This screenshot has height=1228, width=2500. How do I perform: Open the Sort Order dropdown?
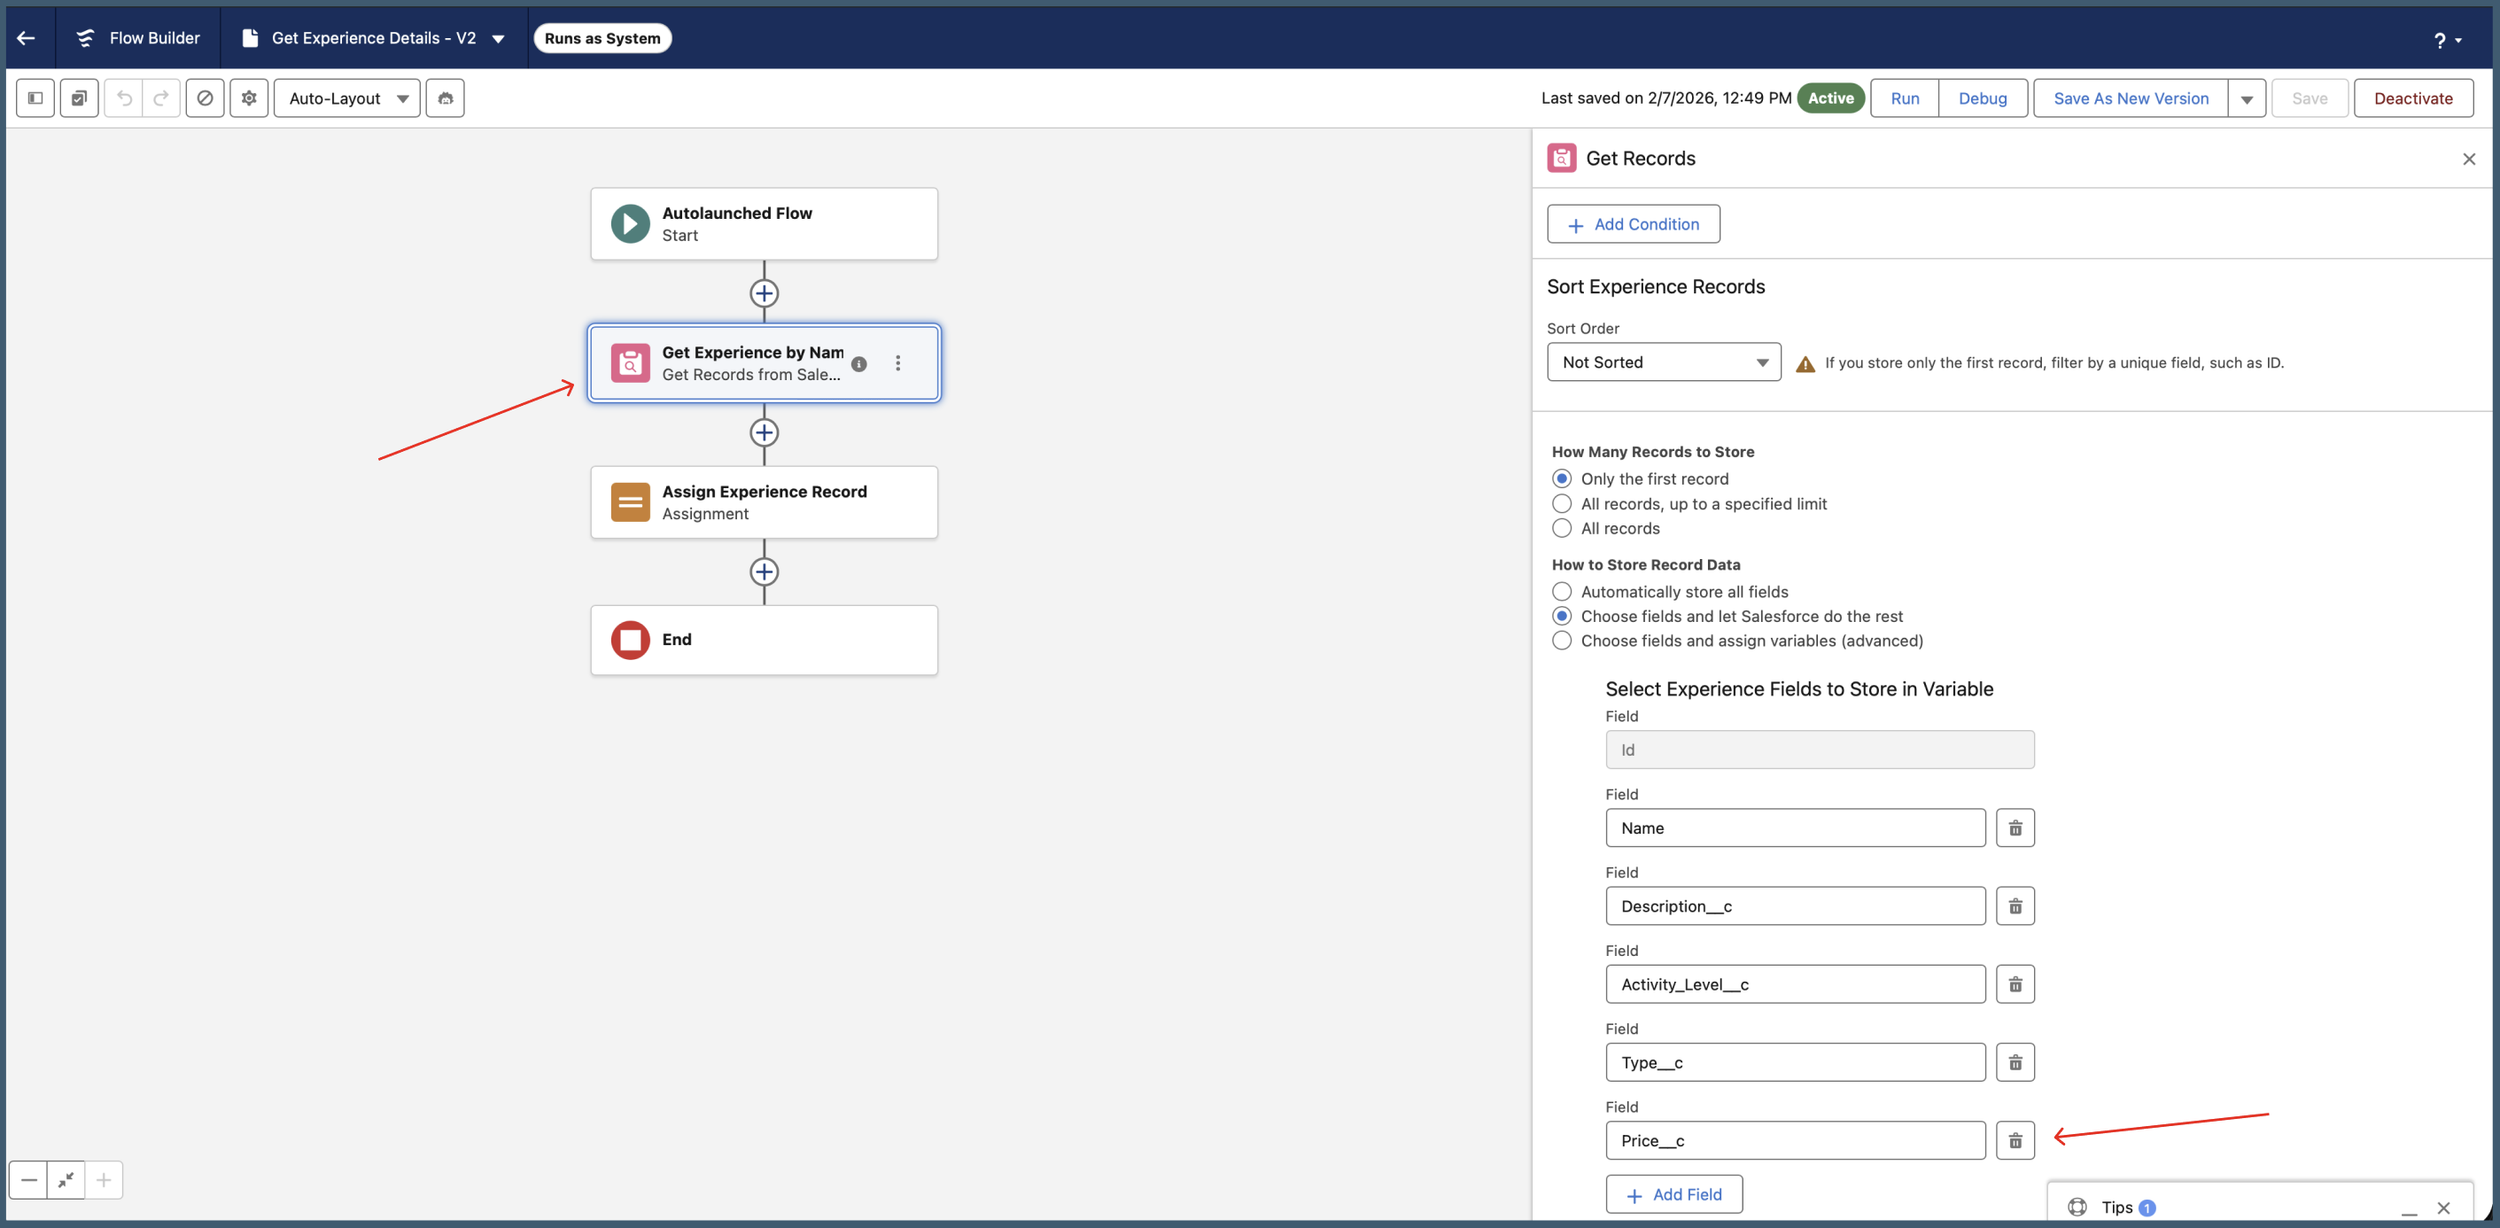[1663, 362]
